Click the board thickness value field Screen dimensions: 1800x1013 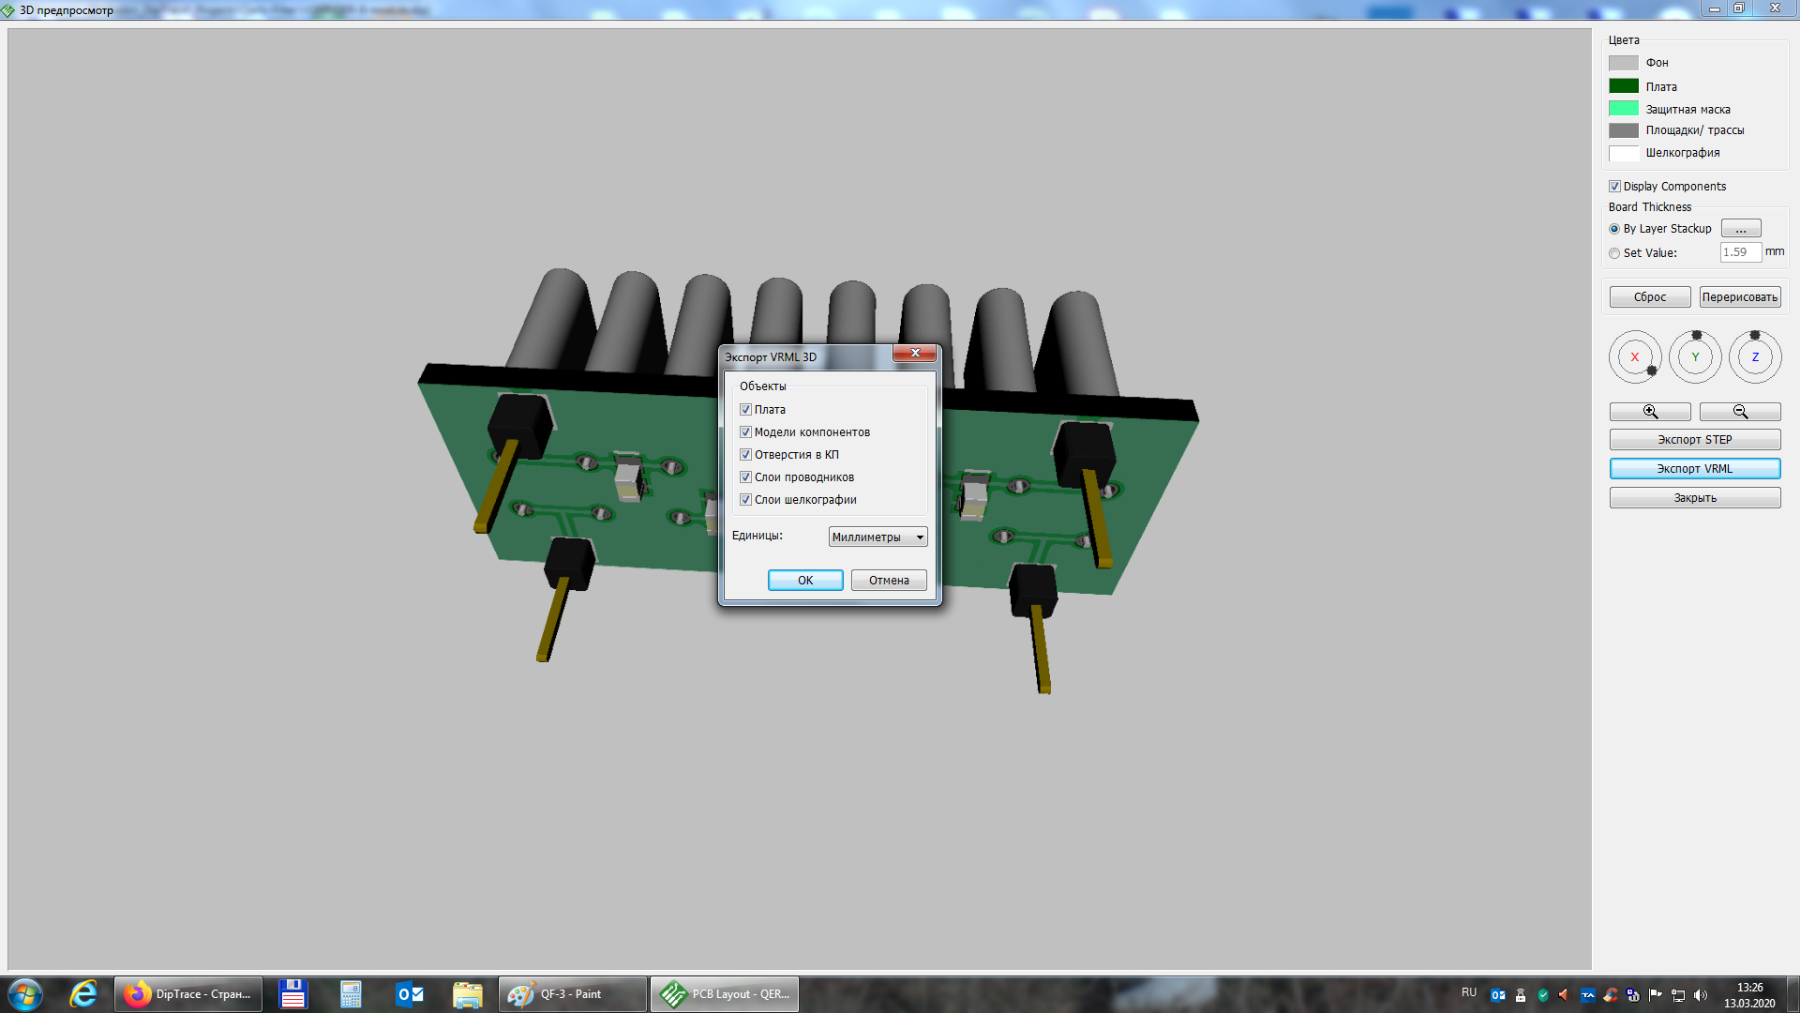pyautogui.click(x=1739, y=252)
